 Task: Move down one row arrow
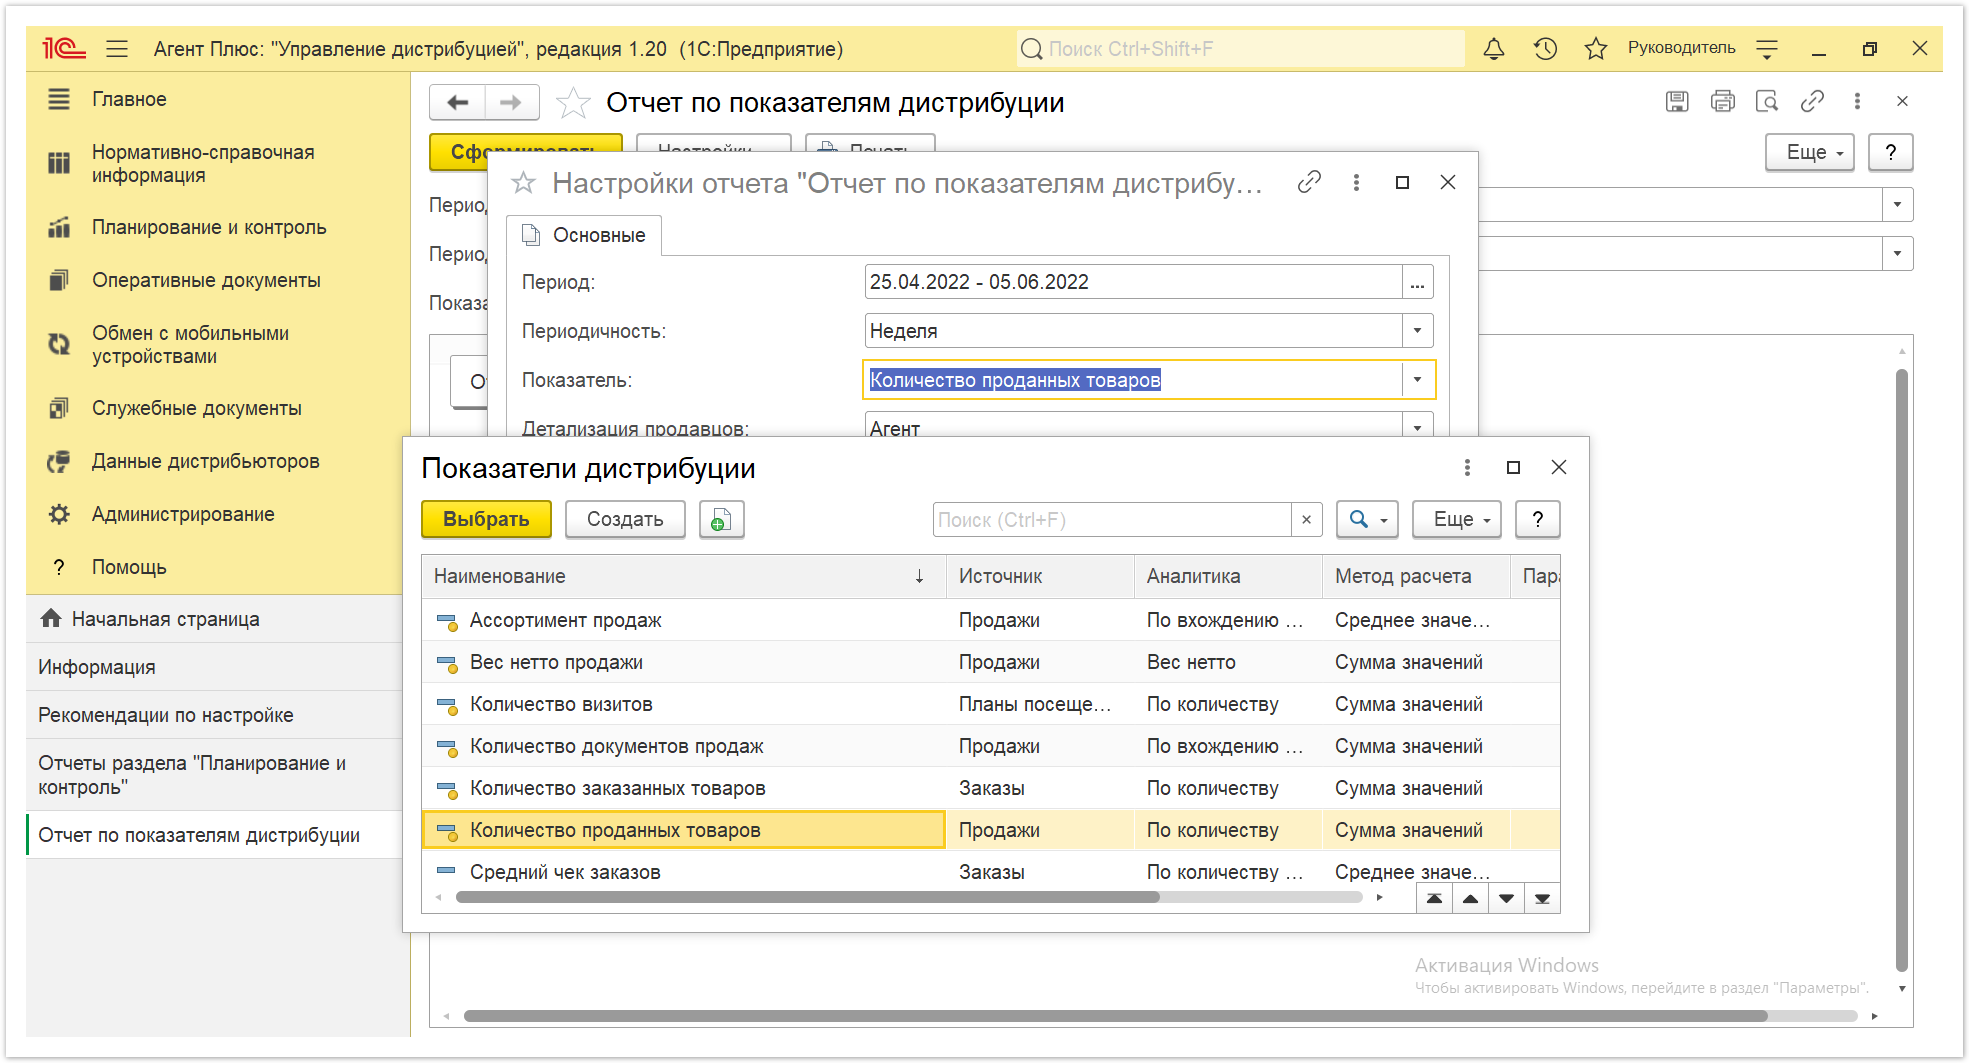1506,899
